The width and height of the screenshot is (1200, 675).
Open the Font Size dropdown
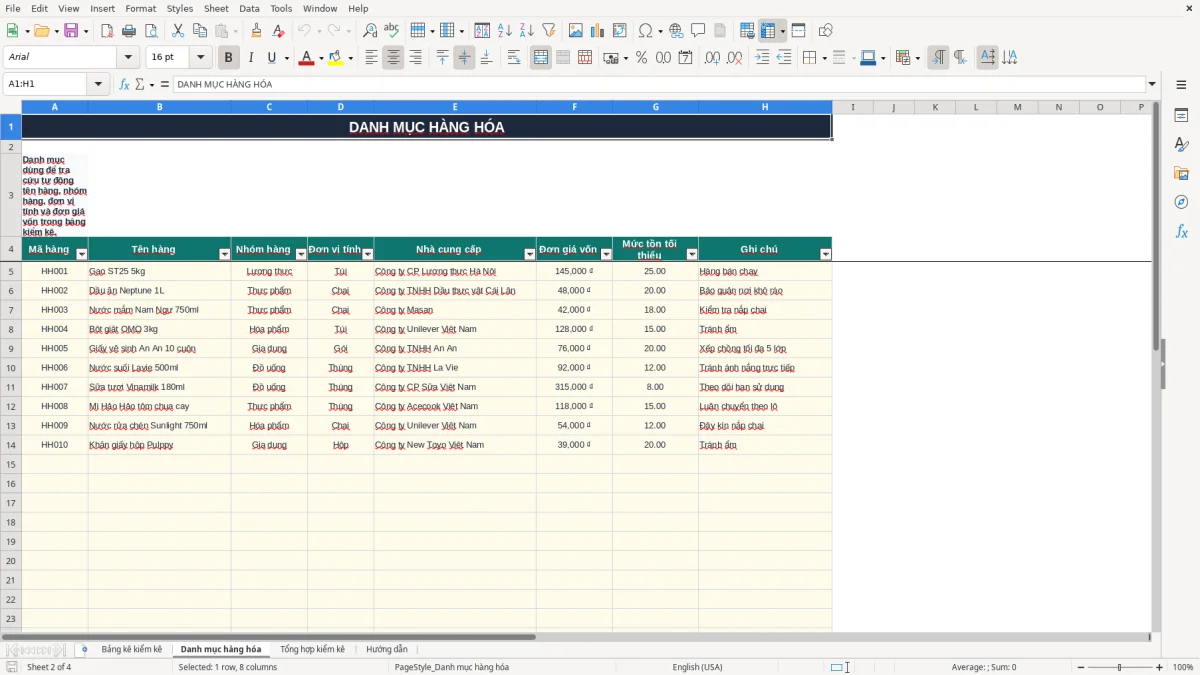201,58
